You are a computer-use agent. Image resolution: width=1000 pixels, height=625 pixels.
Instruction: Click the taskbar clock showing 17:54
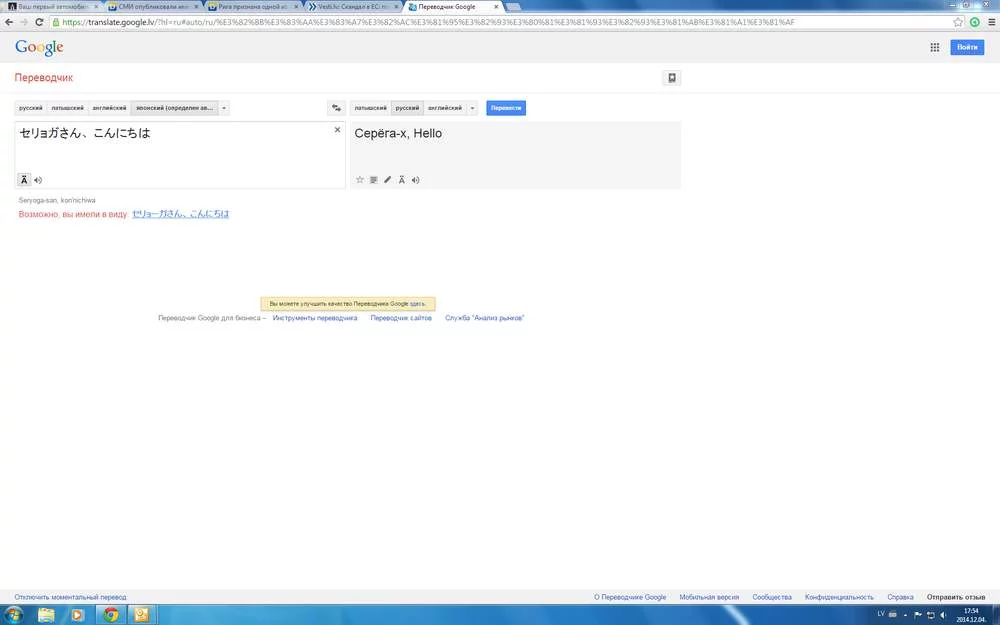click(971, 615)
